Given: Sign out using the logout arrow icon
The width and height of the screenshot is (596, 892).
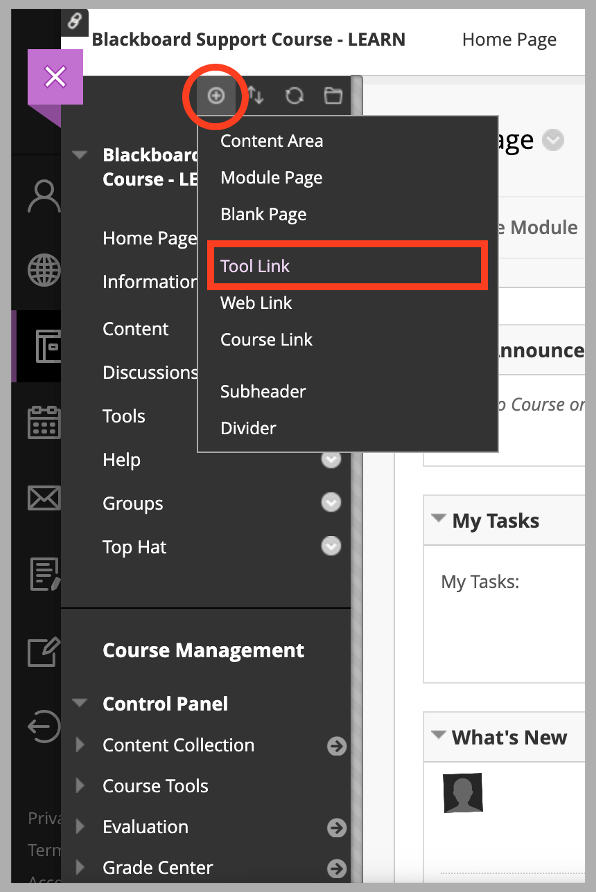Looking at the screenshot, I should click(x=44, y=727).
